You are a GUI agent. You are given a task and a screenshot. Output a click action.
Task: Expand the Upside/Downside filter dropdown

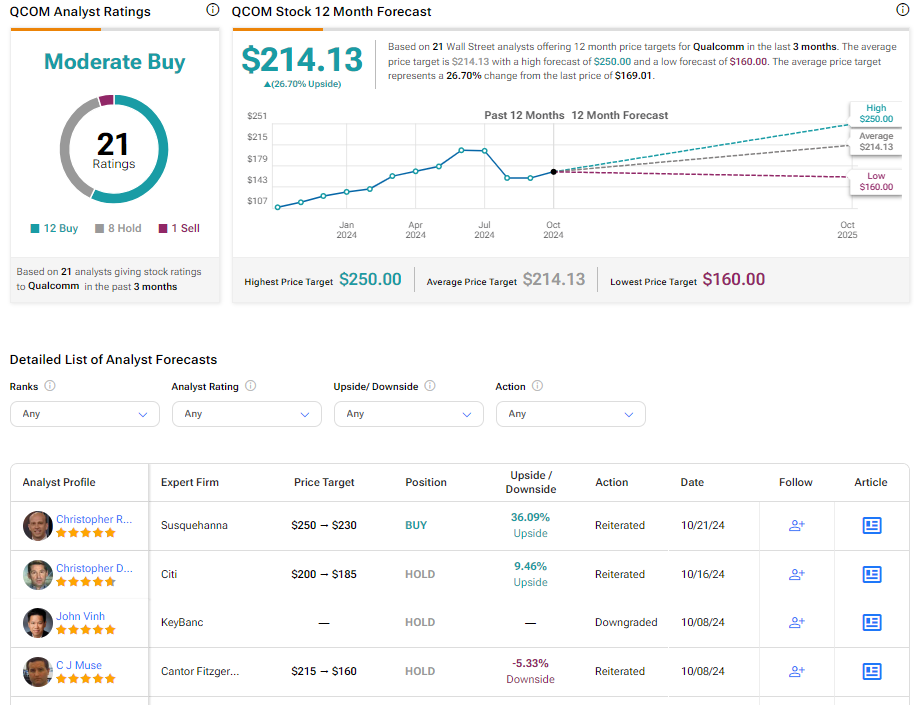pos(408,414)
